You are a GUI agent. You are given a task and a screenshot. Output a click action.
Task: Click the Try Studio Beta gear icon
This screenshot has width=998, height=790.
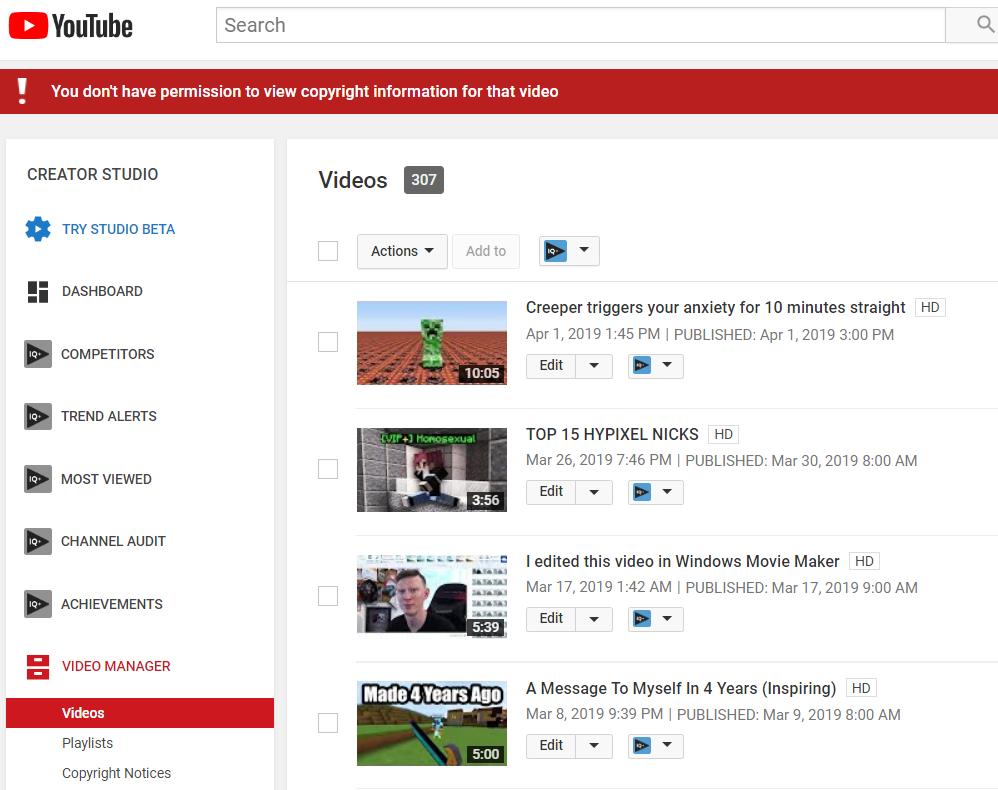click(38, 229)
